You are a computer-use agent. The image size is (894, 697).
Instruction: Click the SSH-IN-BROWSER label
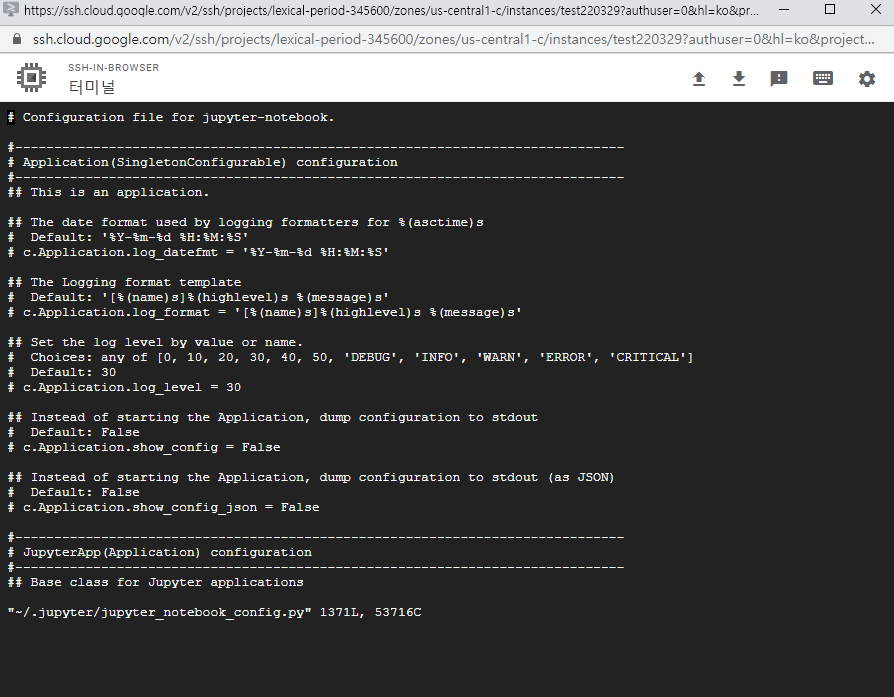point(113,67)
